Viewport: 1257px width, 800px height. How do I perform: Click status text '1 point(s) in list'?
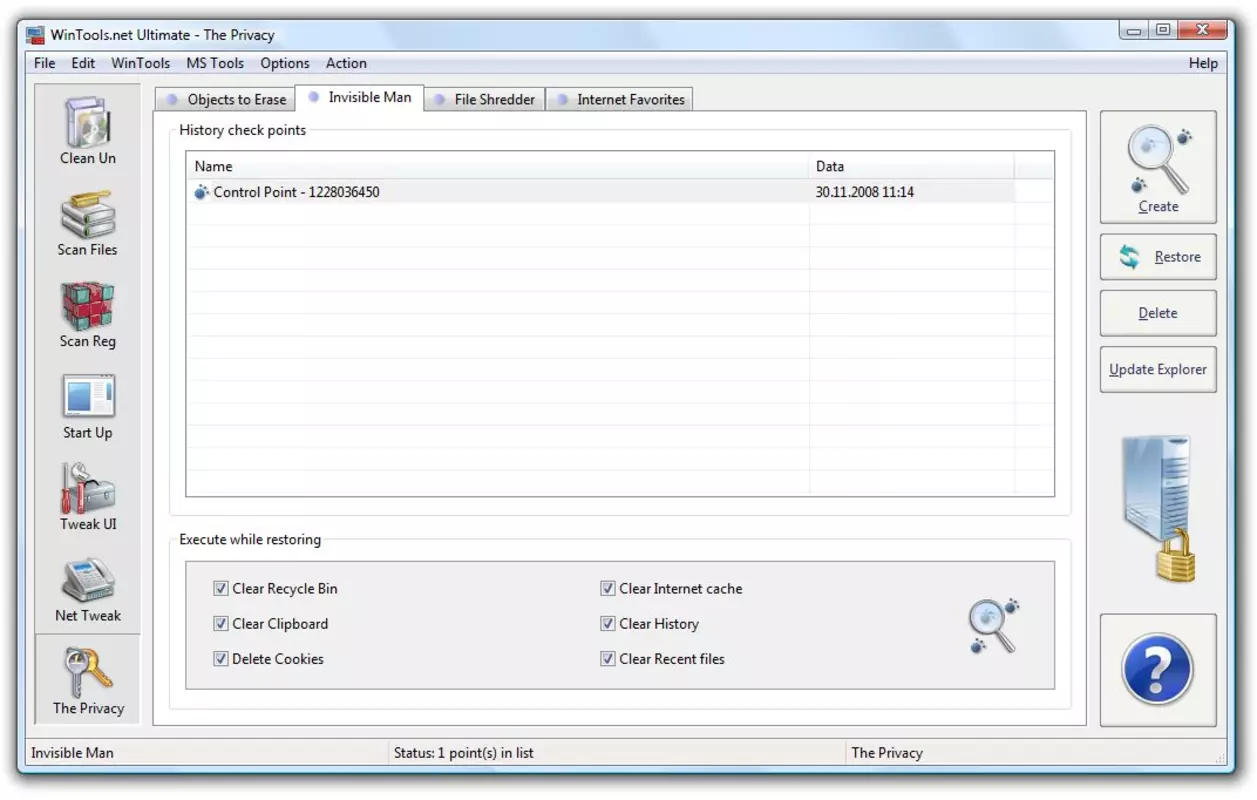click(486, 753)
